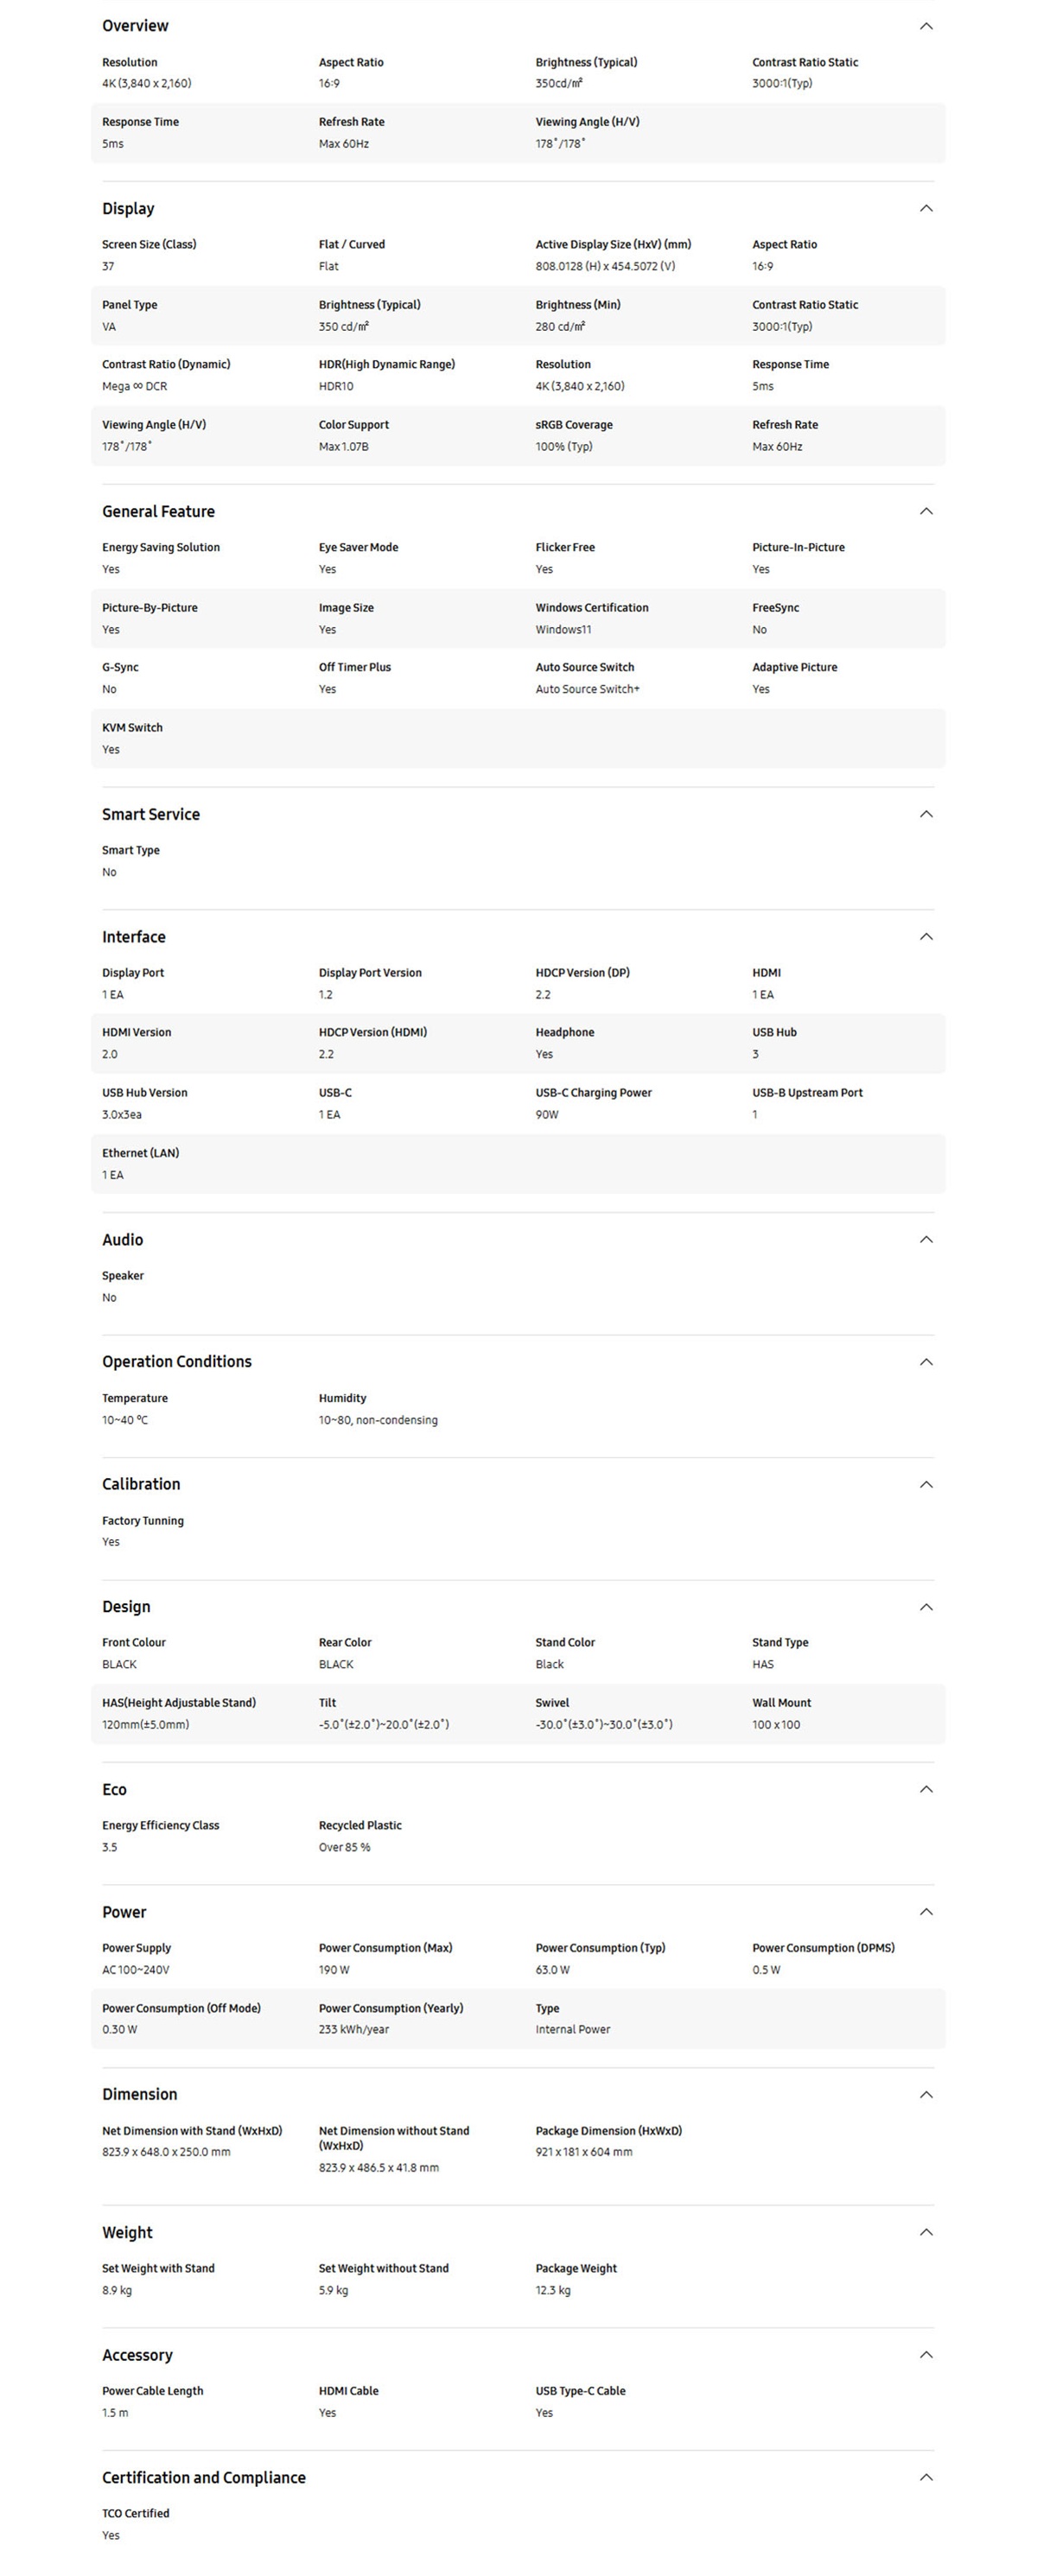
Task: Collapse the Eco section chevron
Action: [926, 1789]
